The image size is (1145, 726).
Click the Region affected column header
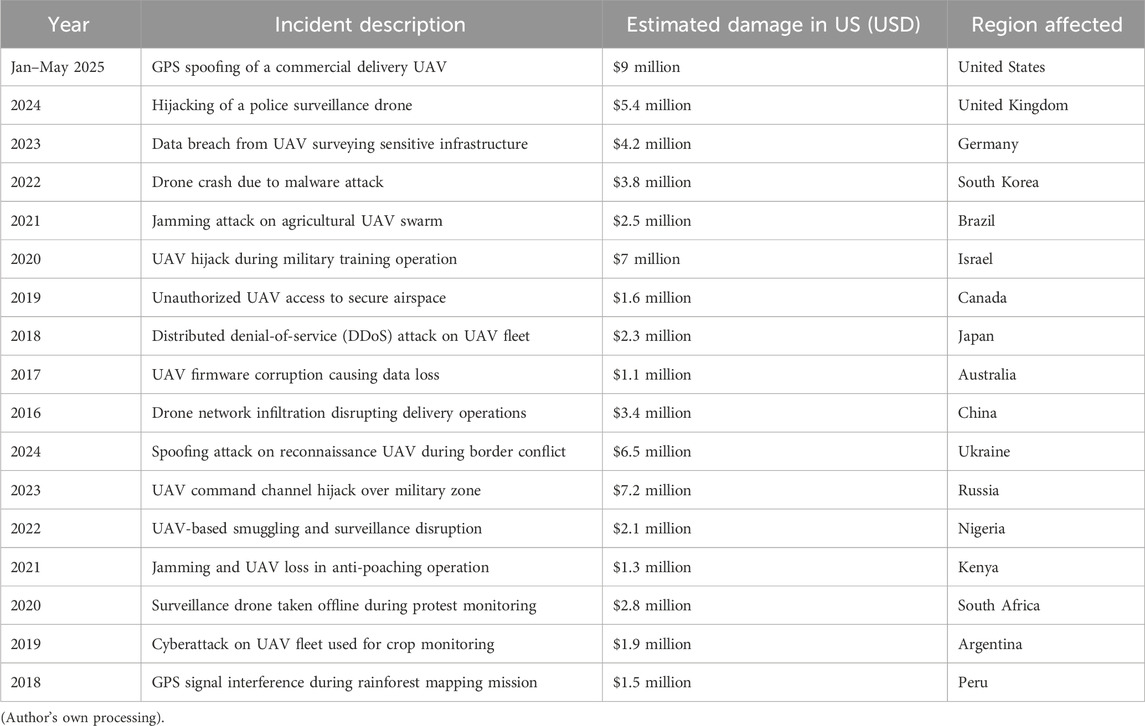point(1045,24)
